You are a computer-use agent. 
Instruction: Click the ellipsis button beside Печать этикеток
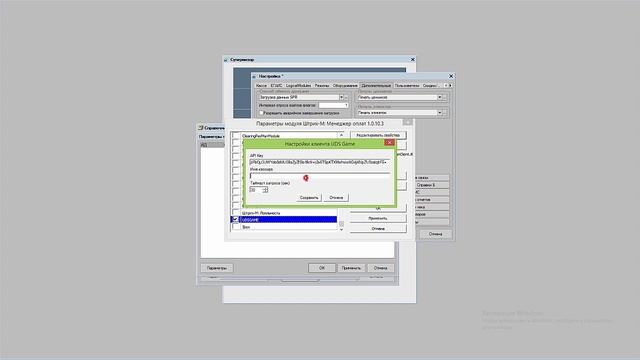tap(444, 112)
